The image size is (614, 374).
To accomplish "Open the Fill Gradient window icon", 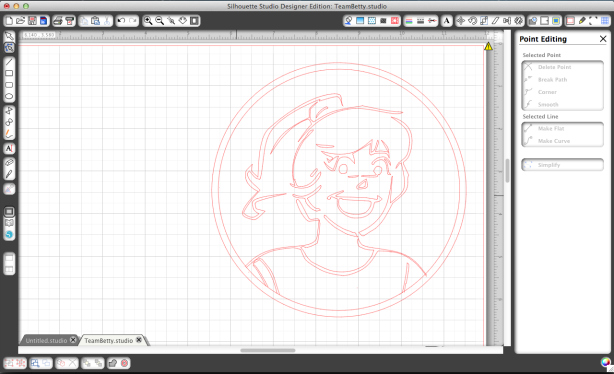I will point(360,21).
